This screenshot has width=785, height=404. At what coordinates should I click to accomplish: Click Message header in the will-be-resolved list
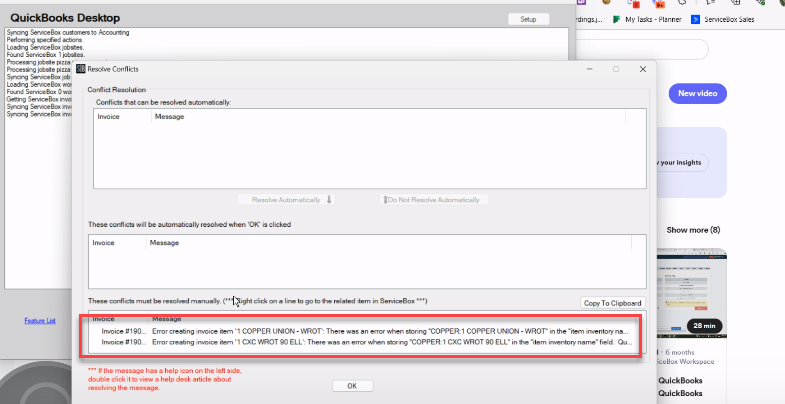tap(164, 243)
